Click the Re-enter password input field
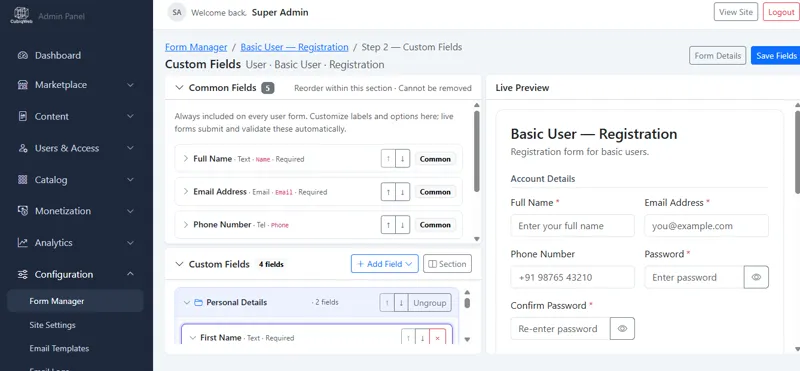The height and width of the screenshot is (371, 800). pos(561,329)
